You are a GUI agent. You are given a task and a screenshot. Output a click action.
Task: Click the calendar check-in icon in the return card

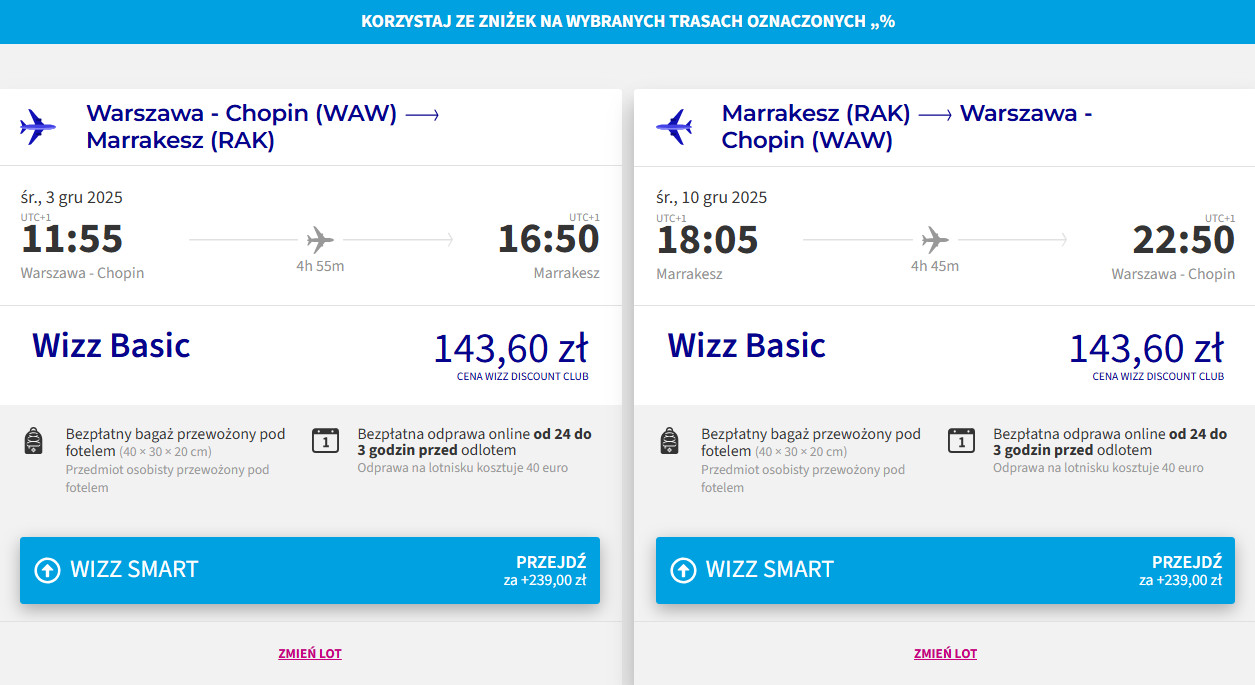tap(961, 440)
